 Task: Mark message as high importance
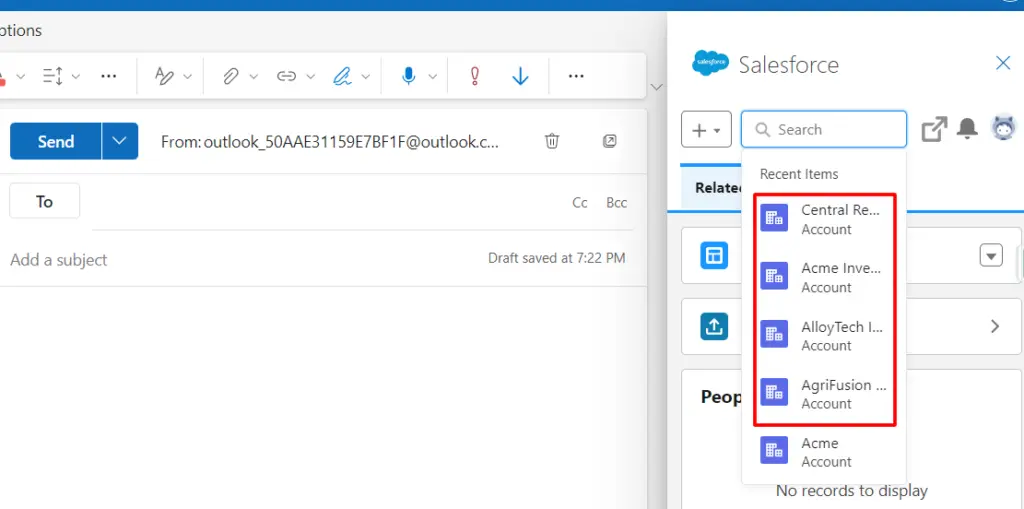point(475,76)
